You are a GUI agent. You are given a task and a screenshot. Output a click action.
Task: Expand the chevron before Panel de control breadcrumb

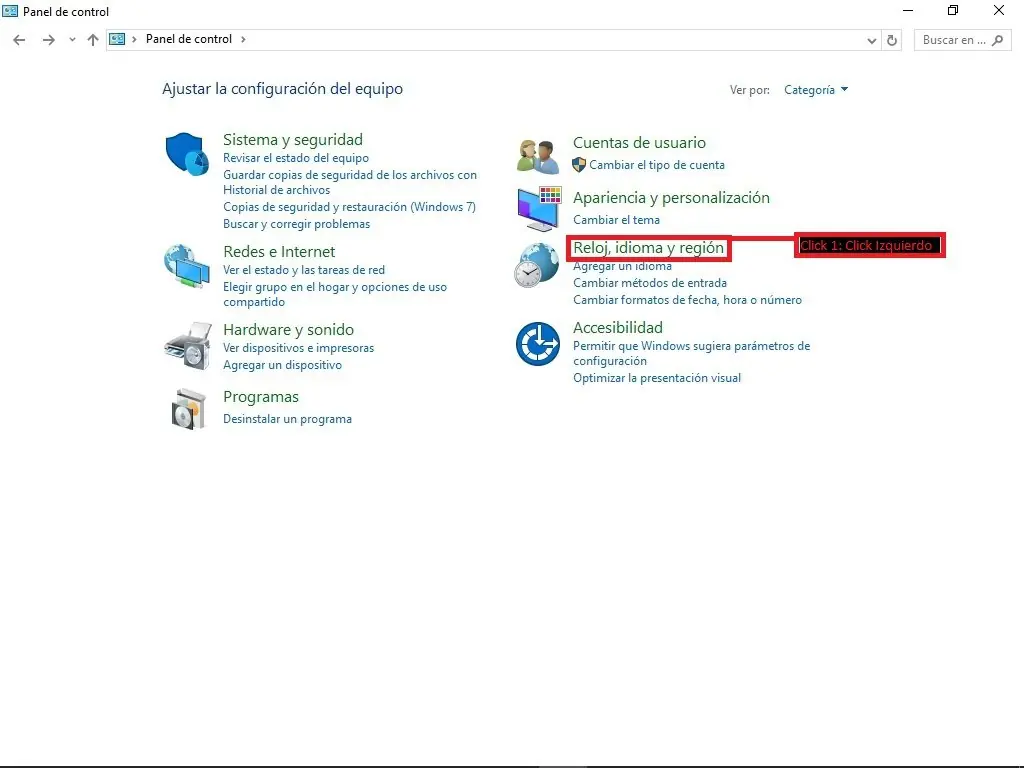135,39
